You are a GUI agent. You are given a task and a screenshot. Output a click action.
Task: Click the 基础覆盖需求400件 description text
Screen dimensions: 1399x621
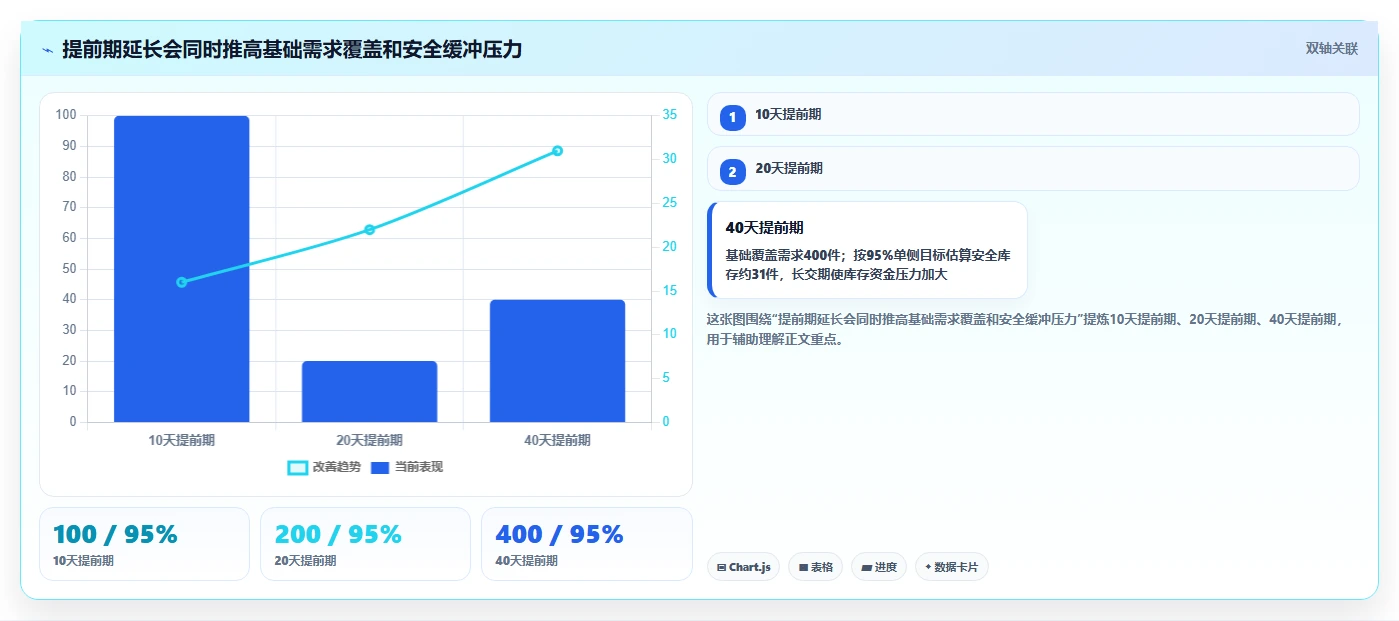(x=868, y=265)
